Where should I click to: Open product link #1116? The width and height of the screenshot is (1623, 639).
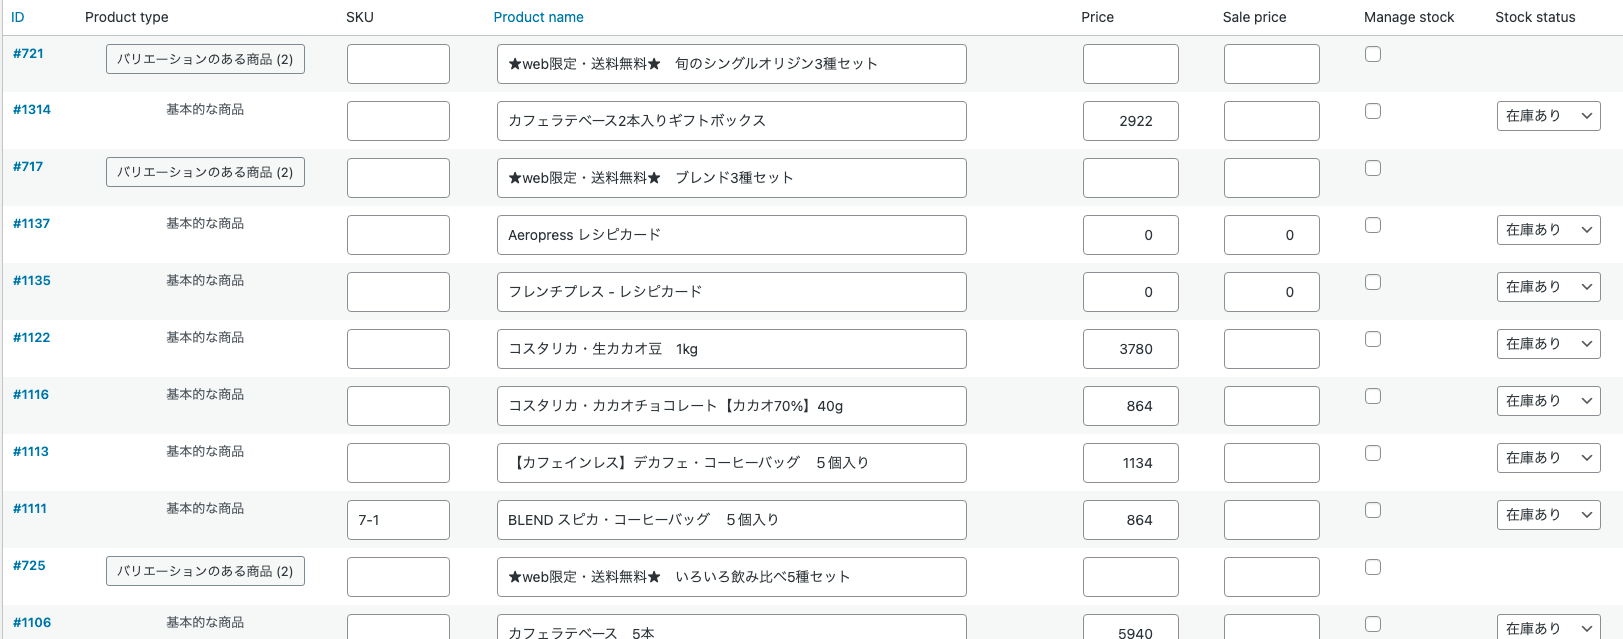pos(31,395)
